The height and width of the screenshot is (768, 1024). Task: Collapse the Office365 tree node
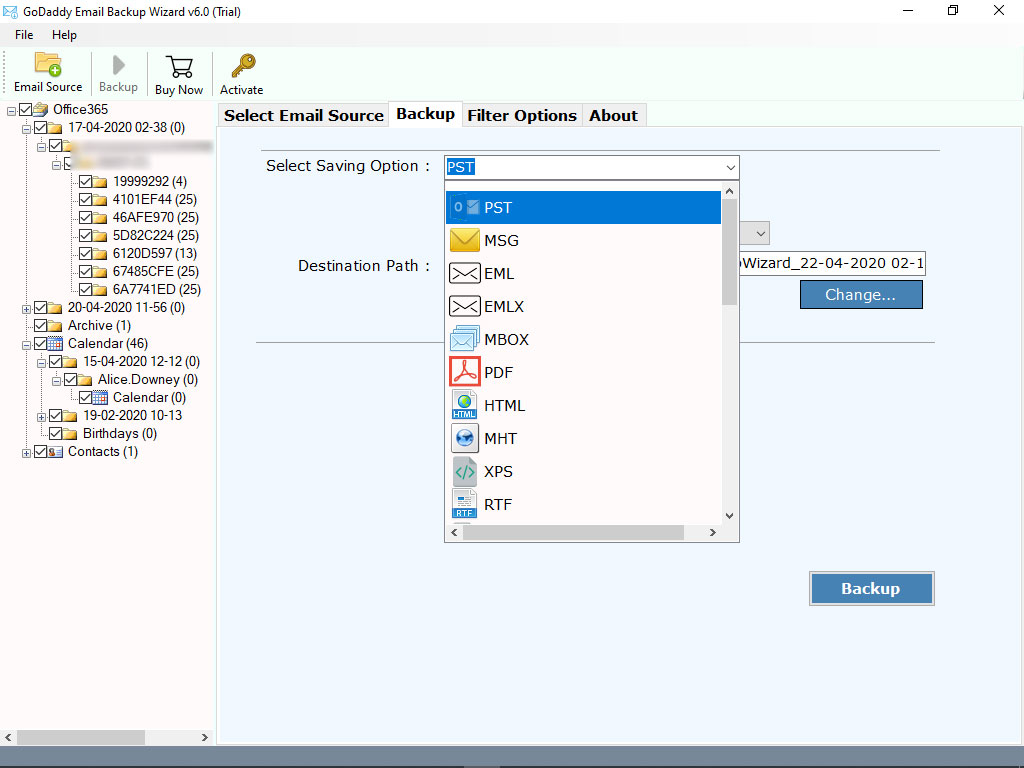pos(11,112)
